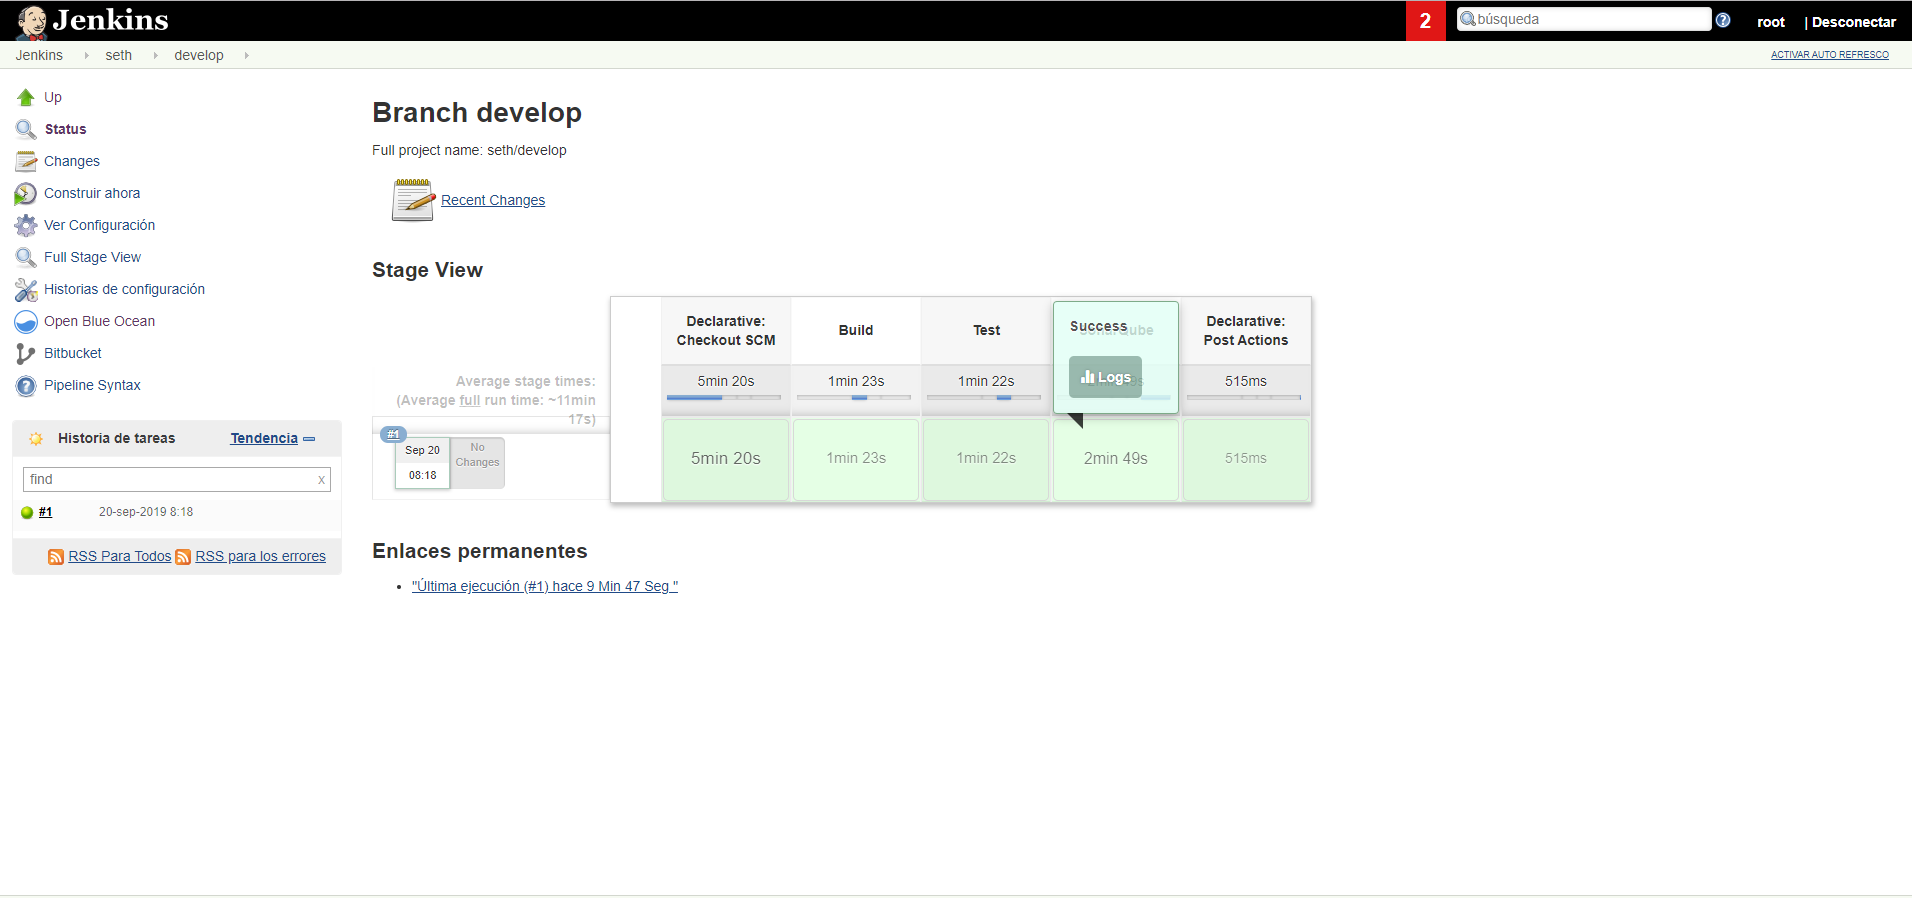
Task: Click the Recent Changes link
Action: coord(493,200)
